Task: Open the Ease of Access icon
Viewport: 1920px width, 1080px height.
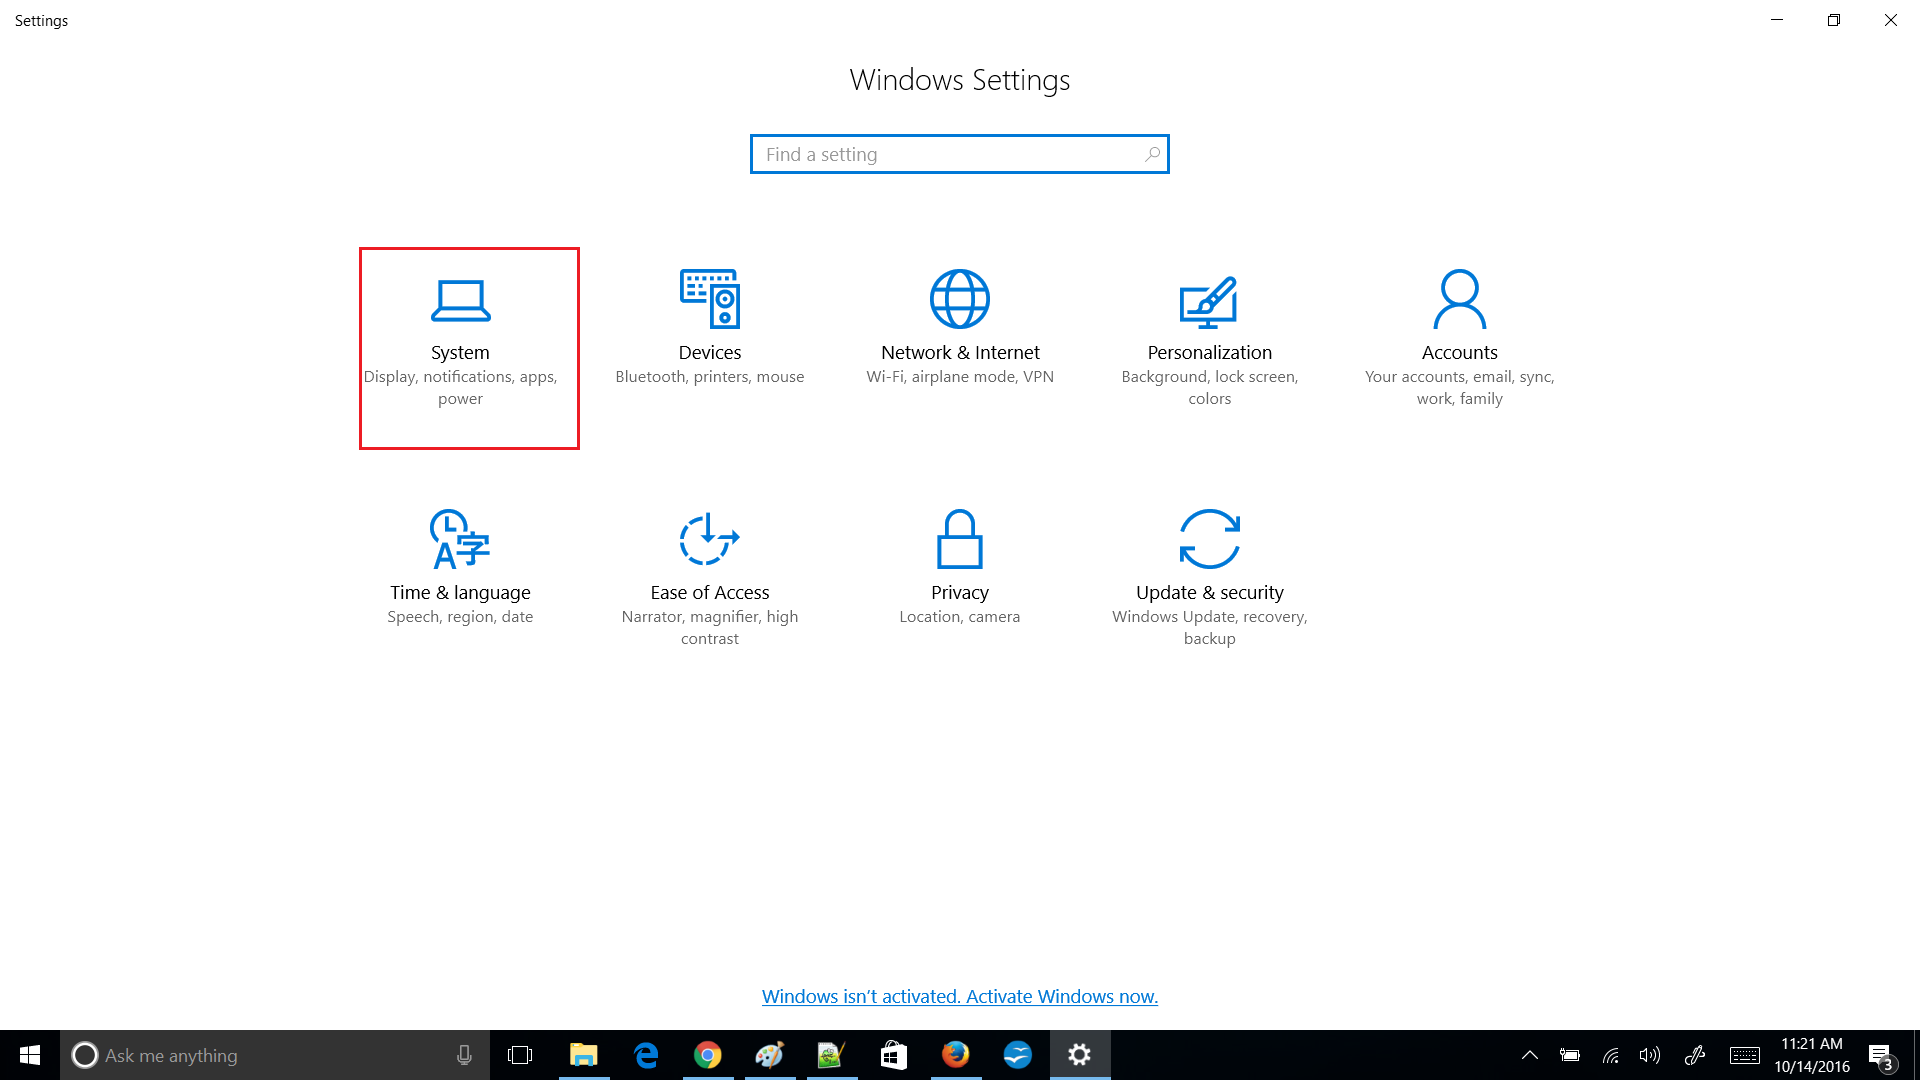Action: tap(709, 539)
